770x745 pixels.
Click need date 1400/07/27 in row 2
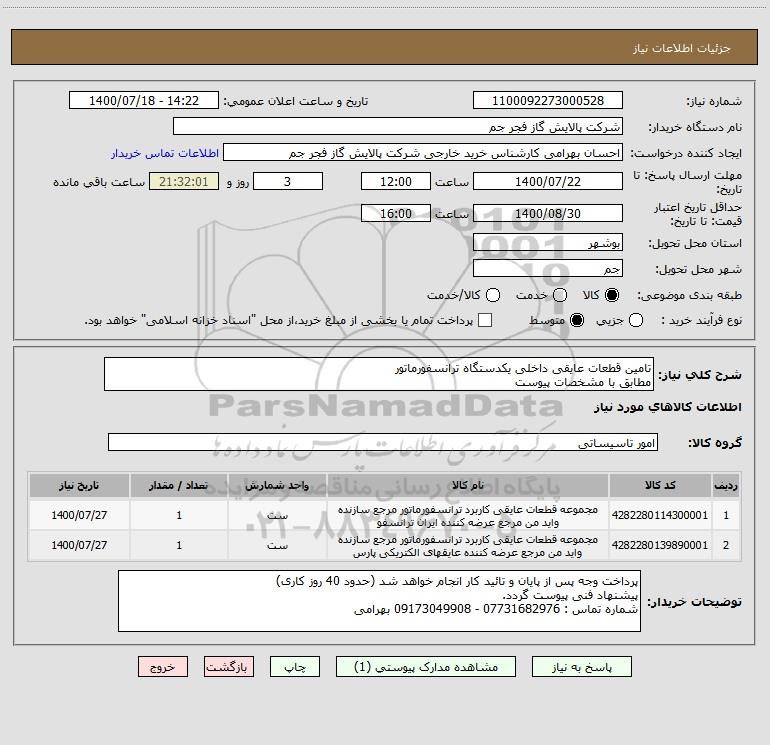(x=79, y=545)
